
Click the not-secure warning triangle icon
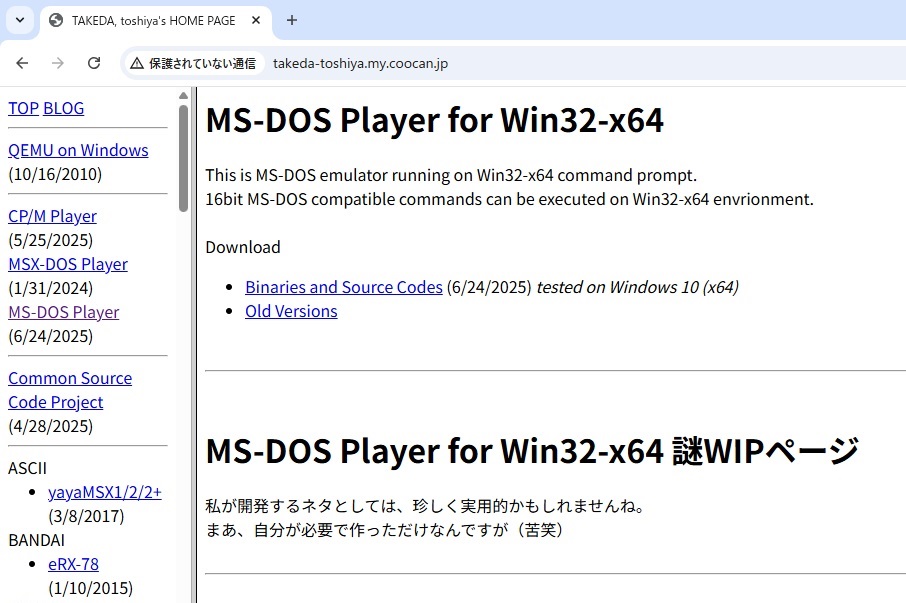(x=137, y=64)
